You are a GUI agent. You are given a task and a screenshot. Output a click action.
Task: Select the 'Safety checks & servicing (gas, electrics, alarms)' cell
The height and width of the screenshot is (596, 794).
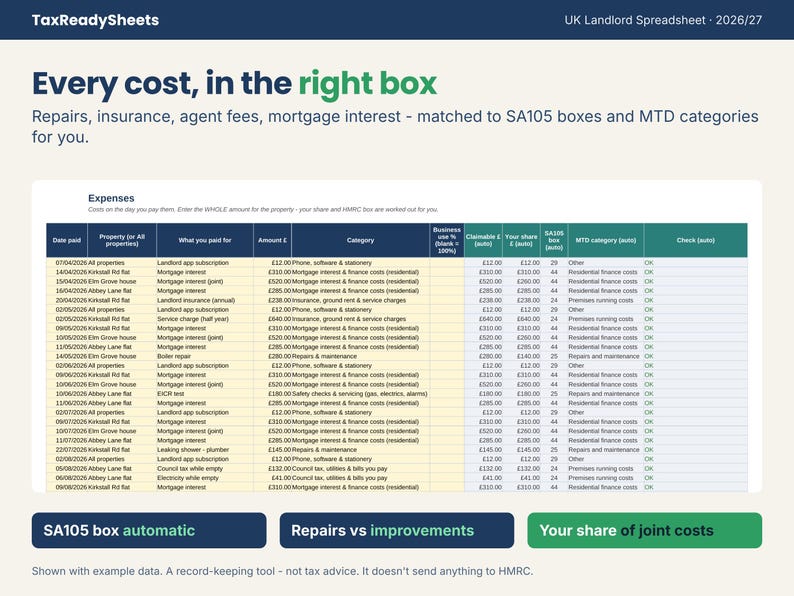point(360,393)
